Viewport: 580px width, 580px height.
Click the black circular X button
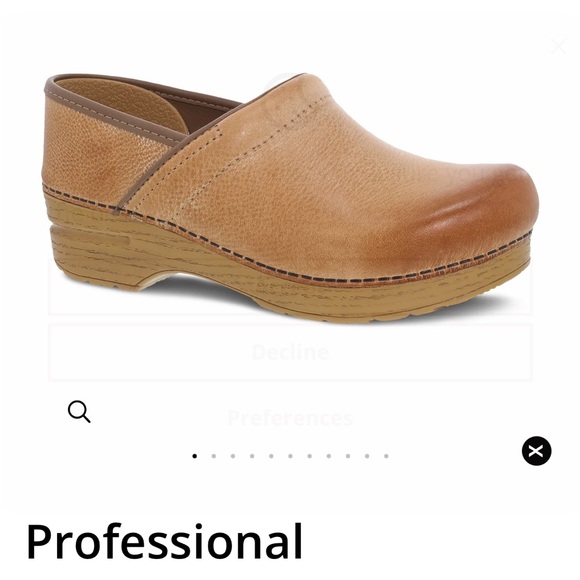pyautogui.click(x=536, y=451)
